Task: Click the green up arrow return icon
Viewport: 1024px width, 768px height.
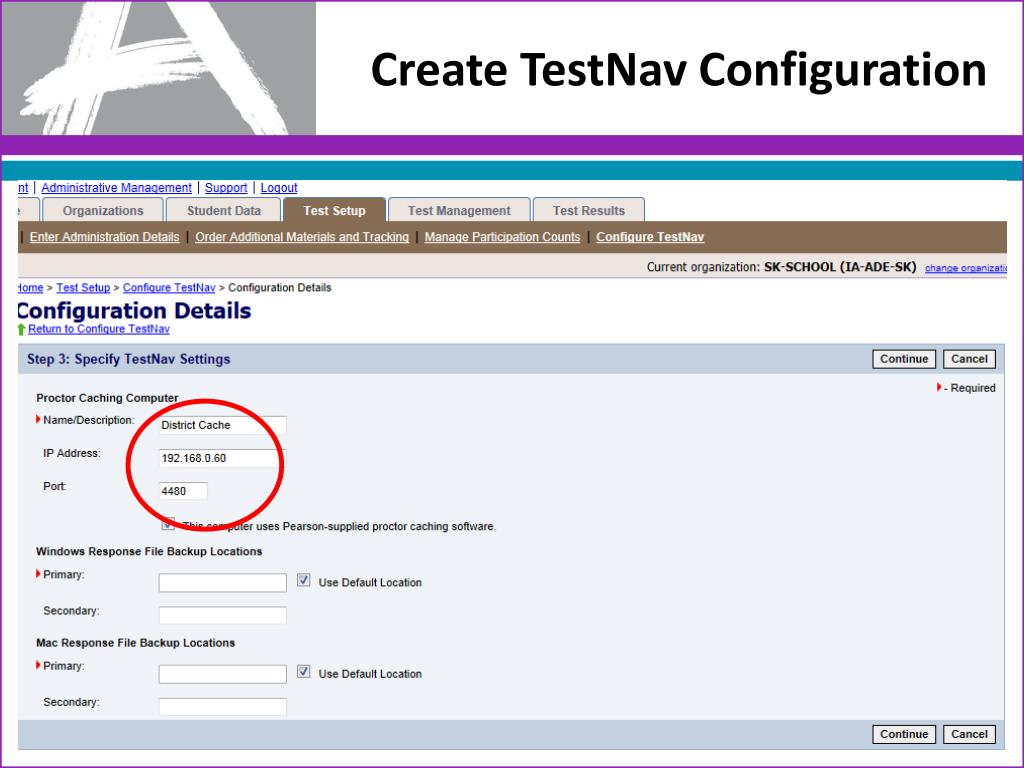Action: [22, 329]
